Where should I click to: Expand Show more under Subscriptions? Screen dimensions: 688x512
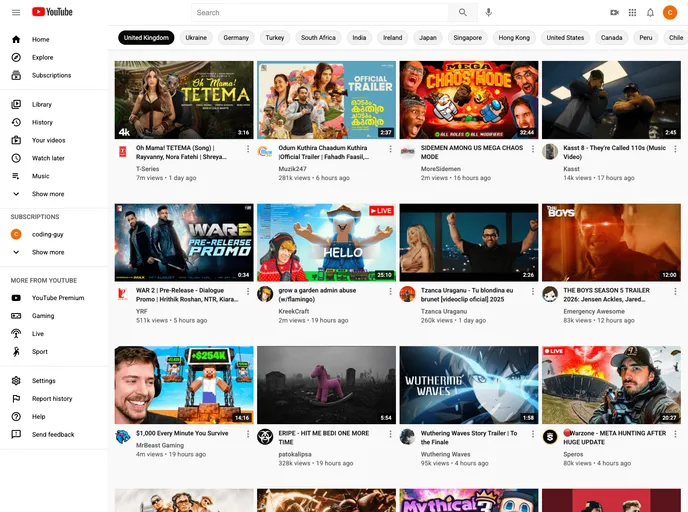tap(54, 252)
